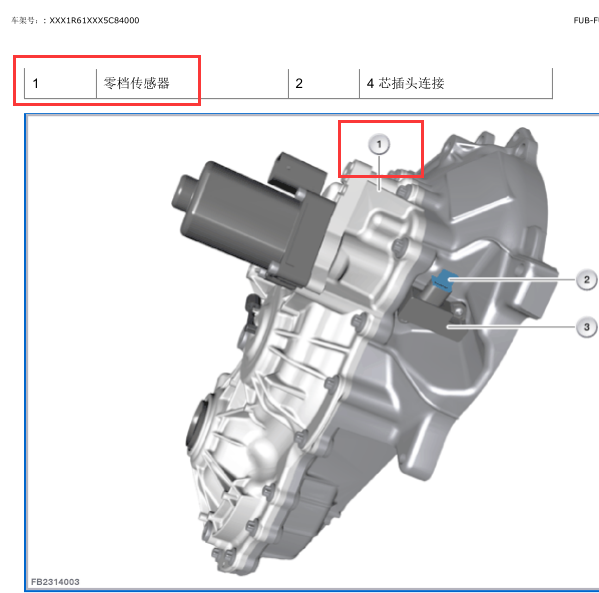Viewport: 599px width, 593px height.
Task: Select the '零档传感器' table cell
Action: 192,83
